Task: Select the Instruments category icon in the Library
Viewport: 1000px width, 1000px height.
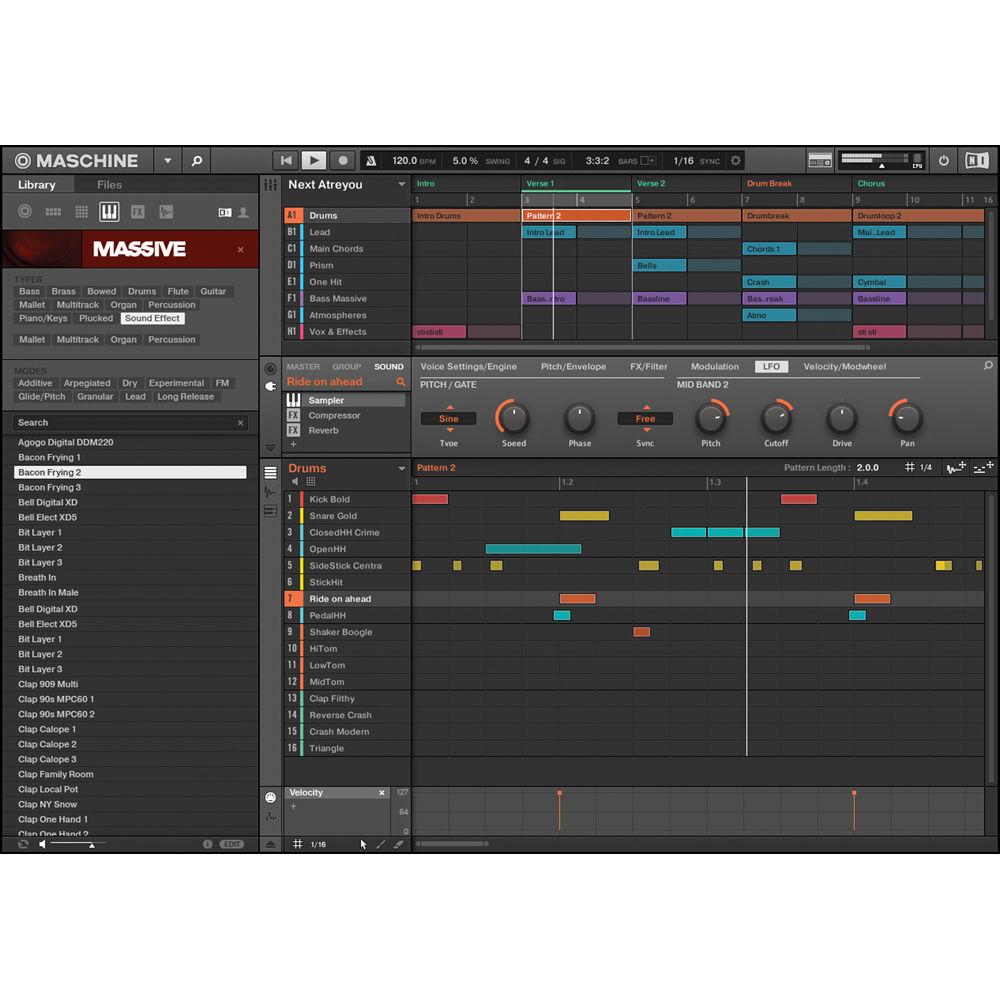Action: point(110,212)
